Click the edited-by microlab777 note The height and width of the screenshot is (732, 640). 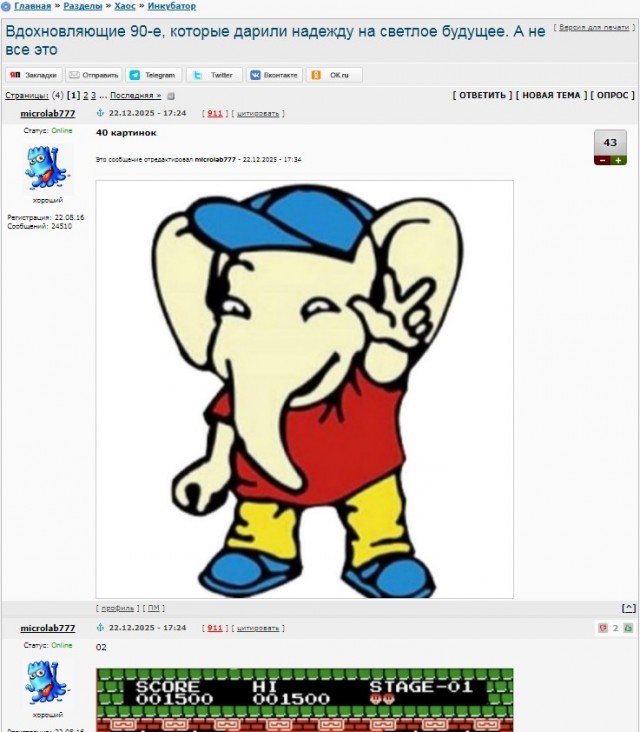[198, 160]
